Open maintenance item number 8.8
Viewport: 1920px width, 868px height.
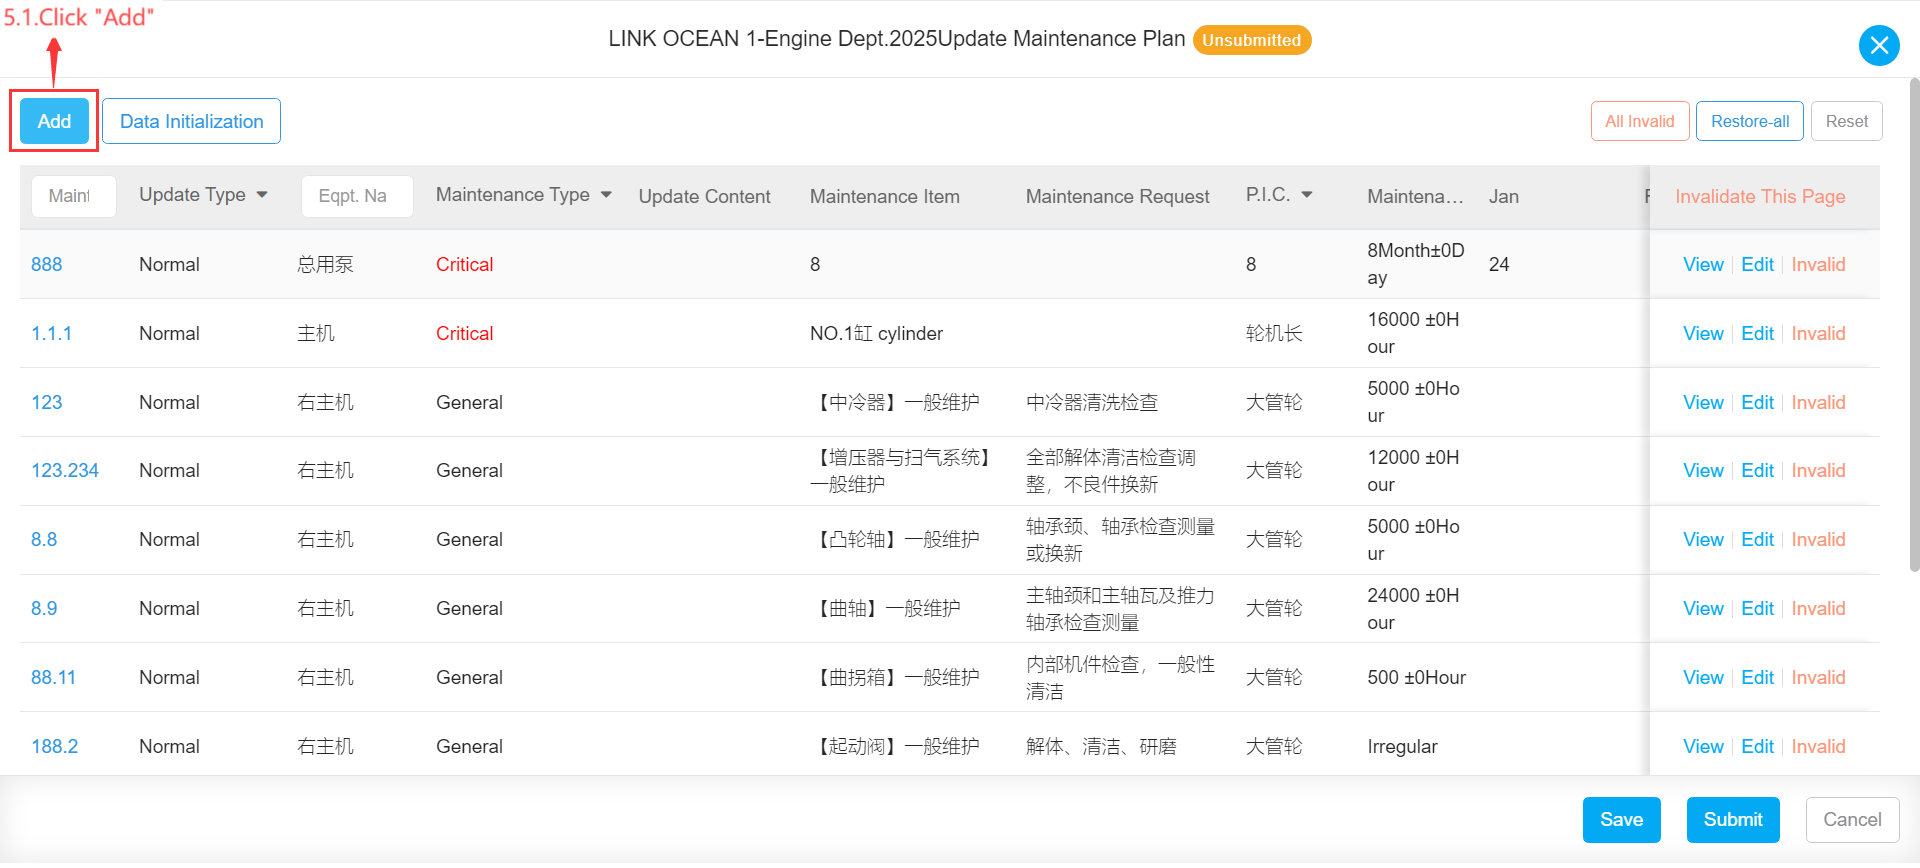point(44,540)
